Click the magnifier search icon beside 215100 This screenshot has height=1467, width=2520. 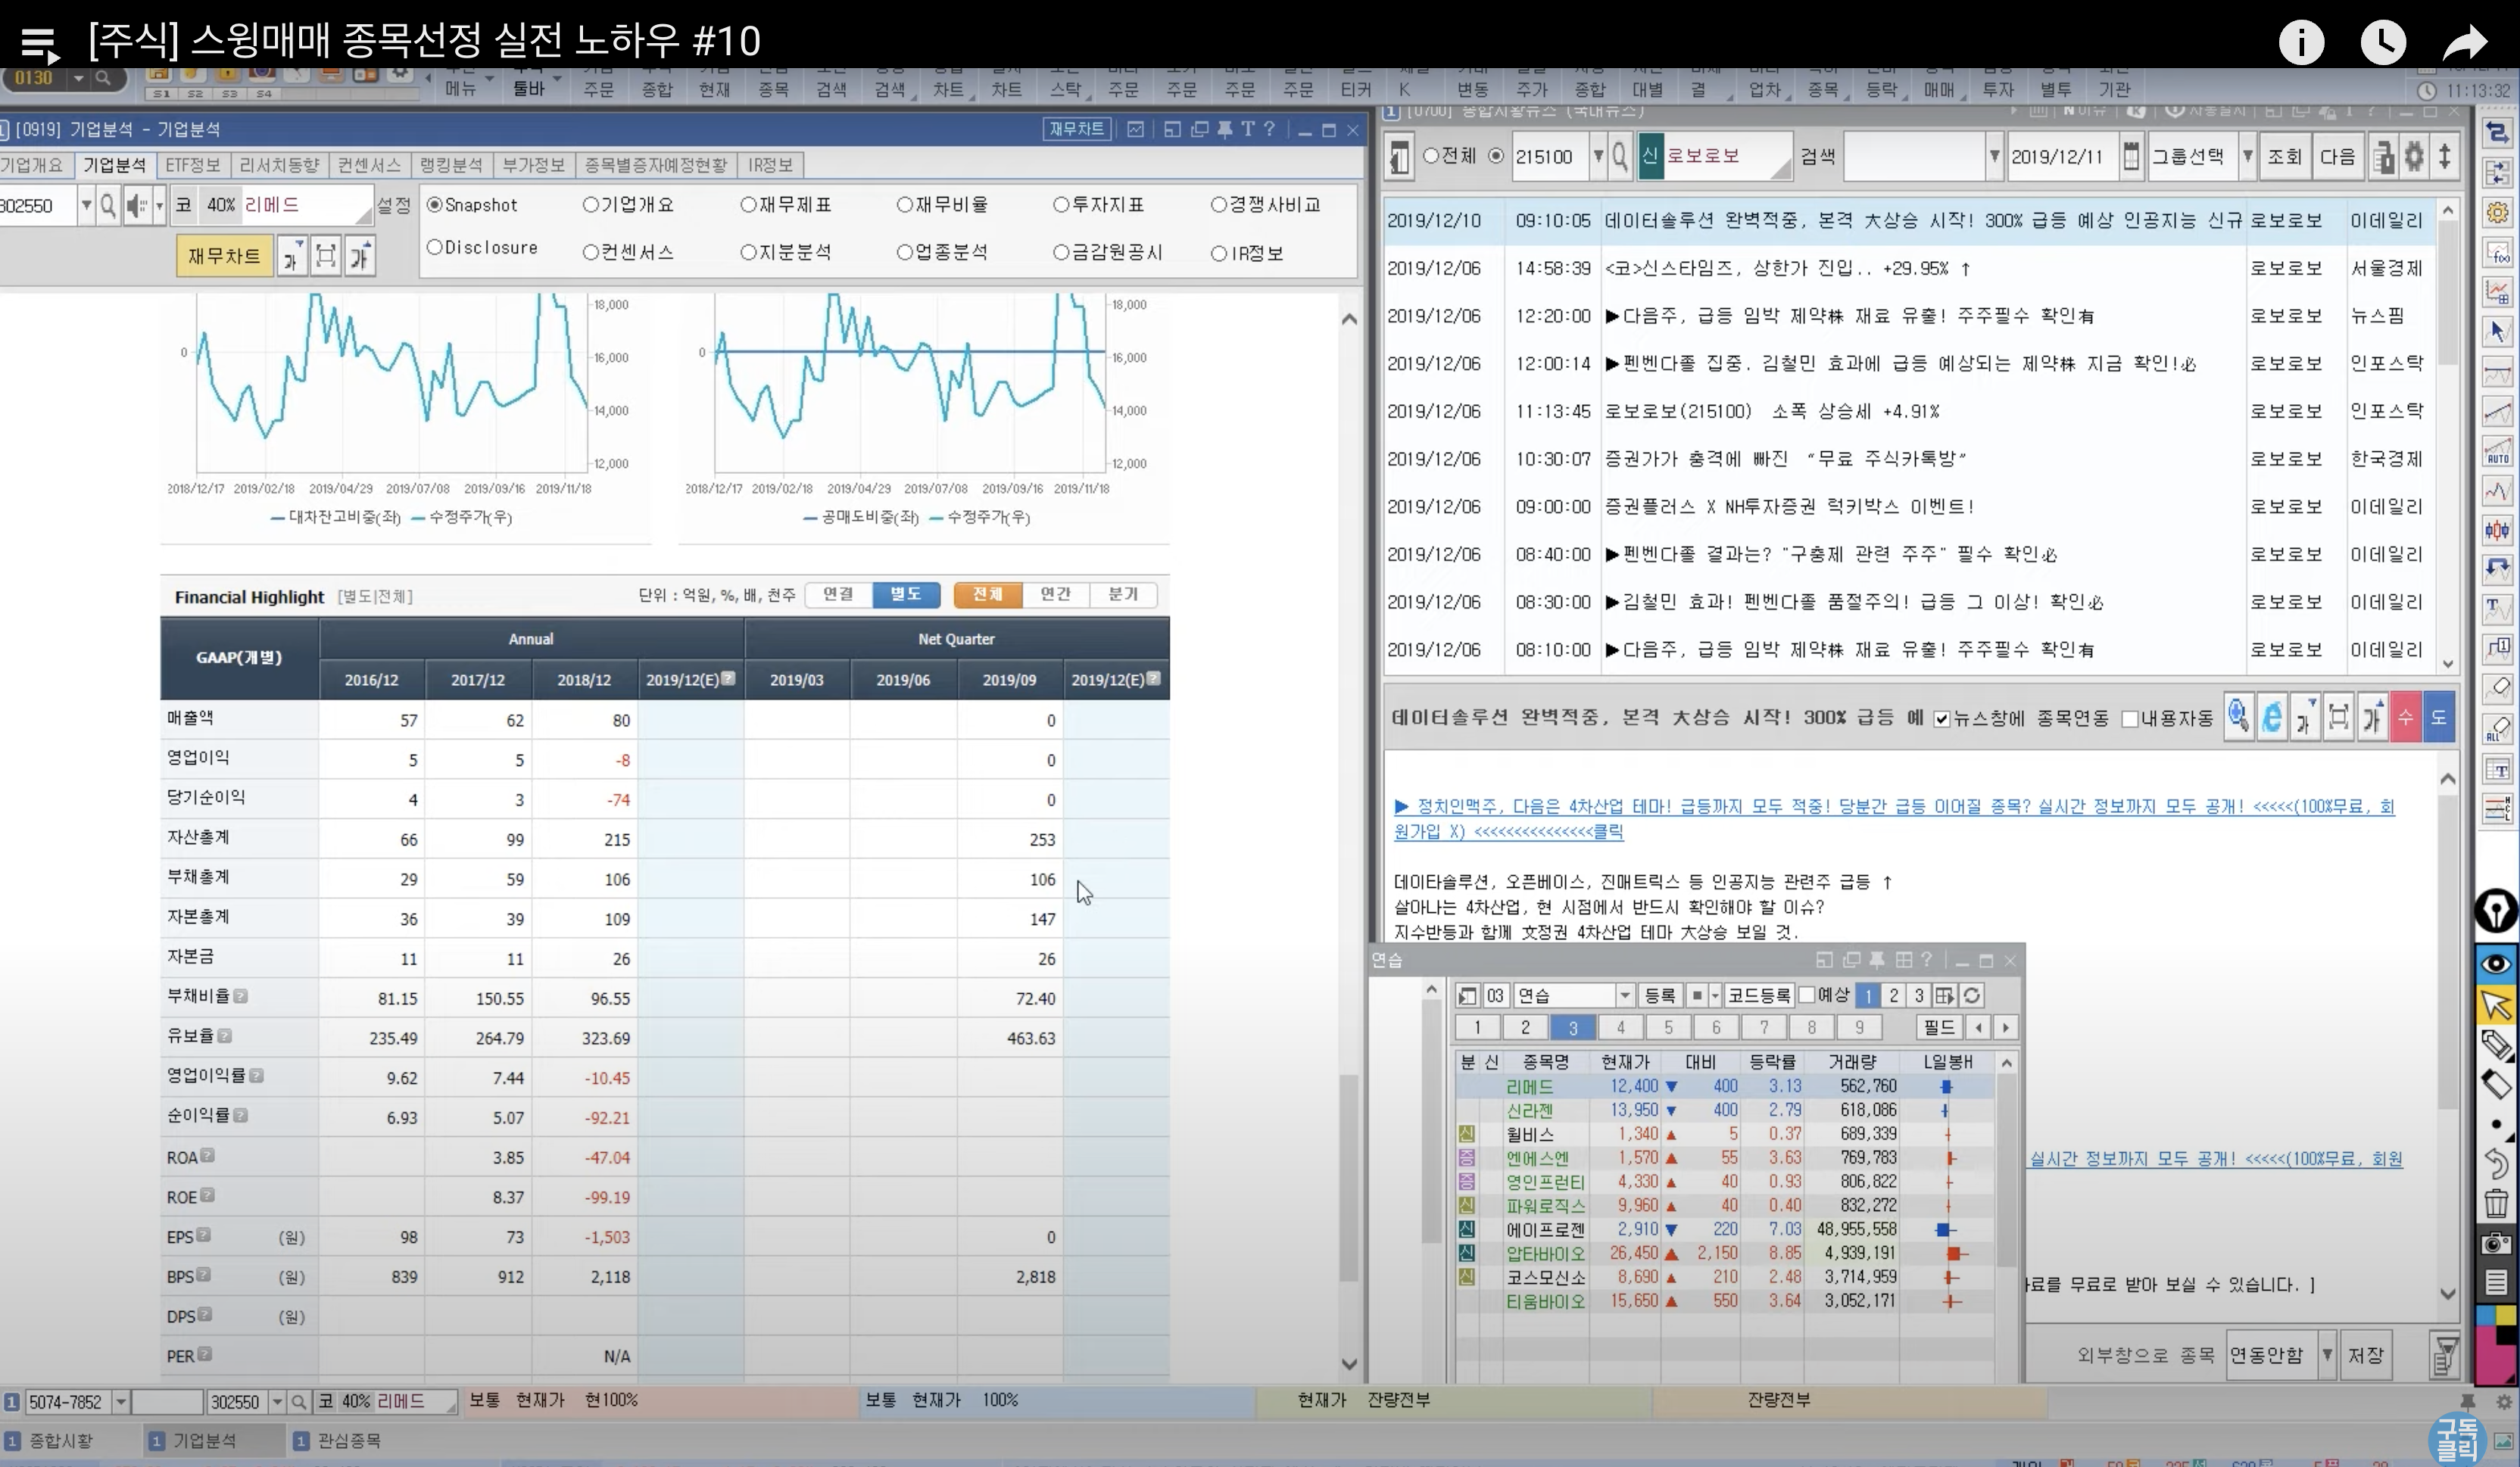click(x=1620, y=157)
